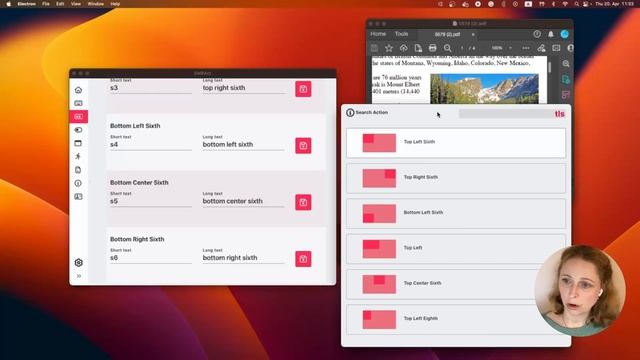Open the home section in app sidebar

click(78, 90)
